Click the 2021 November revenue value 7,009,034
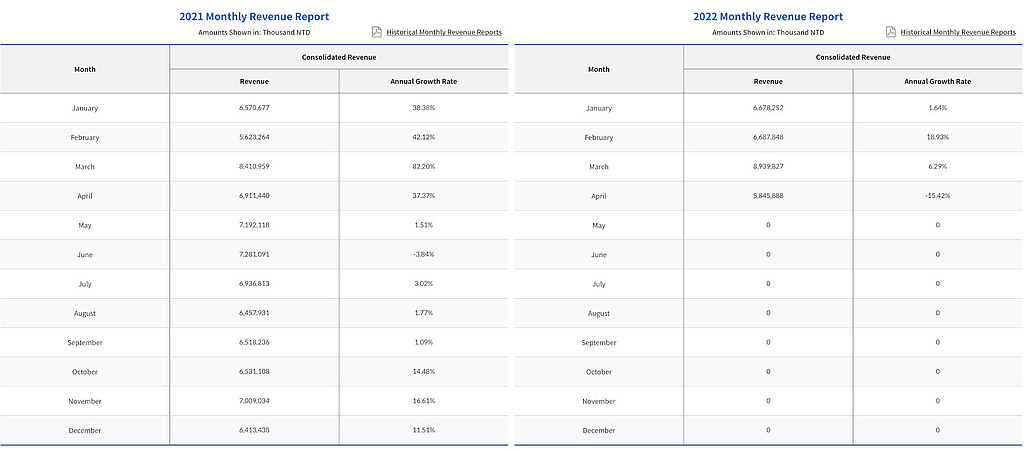1024x451 pixels. coord(254,401)
